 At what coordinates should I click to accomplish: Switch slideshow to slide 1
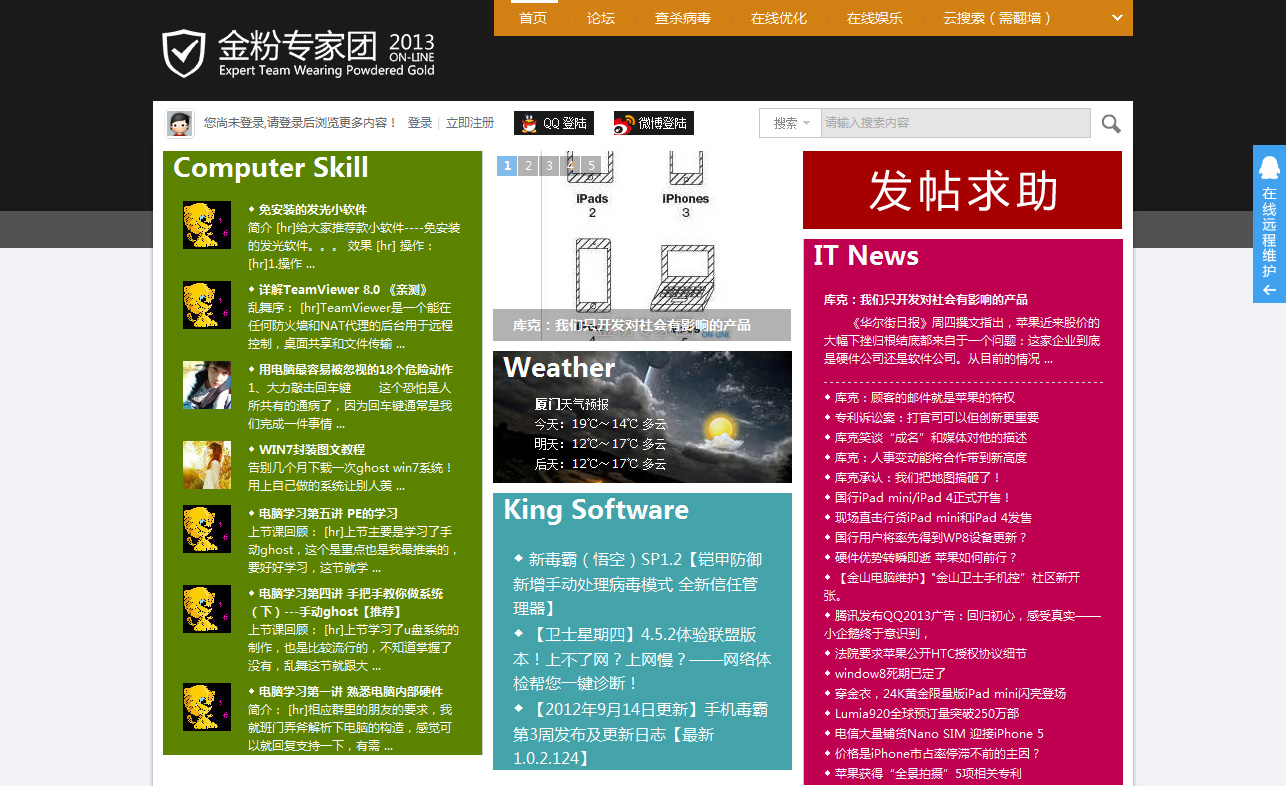(507, 166)
